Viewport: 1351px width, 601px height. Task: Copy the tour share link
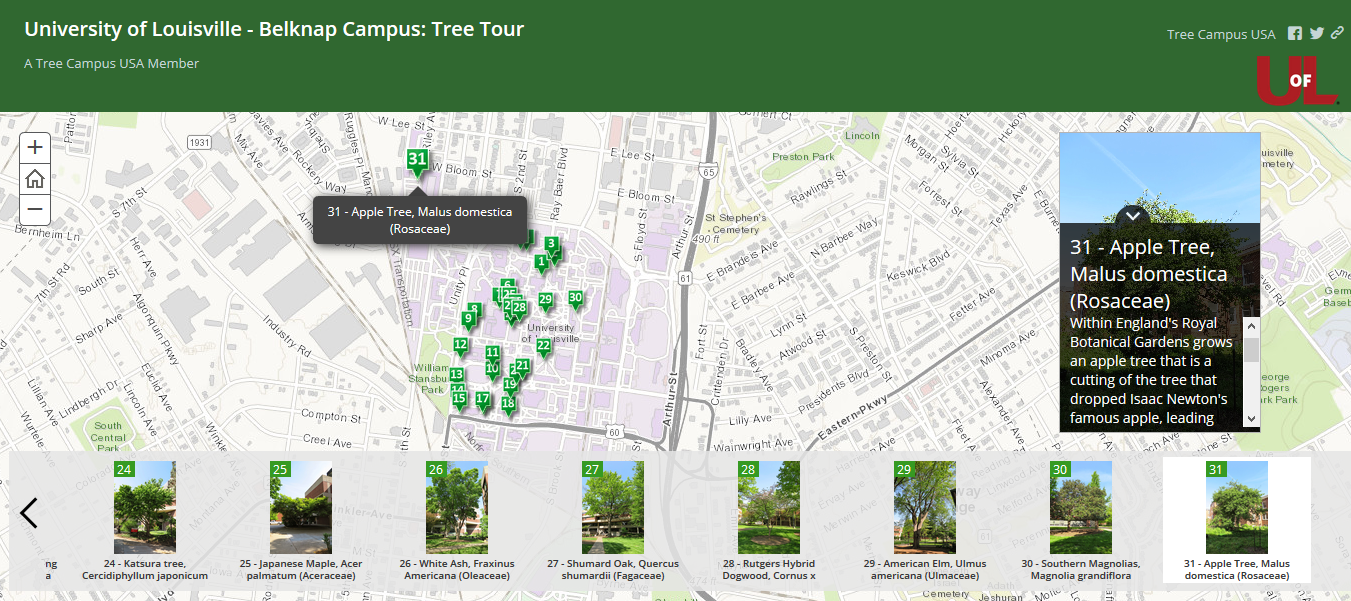coord(1337,34)
